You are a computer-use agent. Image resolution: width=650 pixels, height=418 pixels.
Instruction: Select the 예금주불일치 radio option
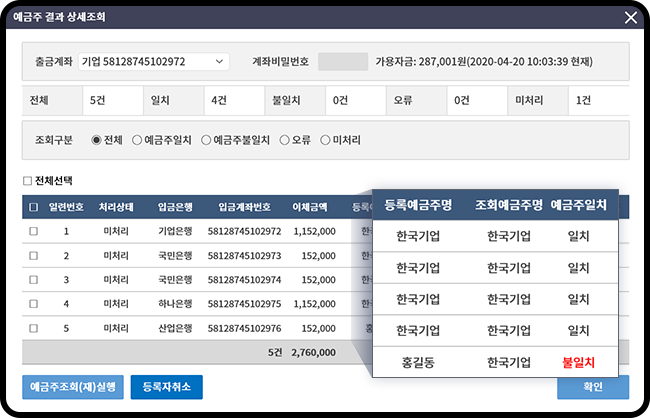click(x=206, y=140)
